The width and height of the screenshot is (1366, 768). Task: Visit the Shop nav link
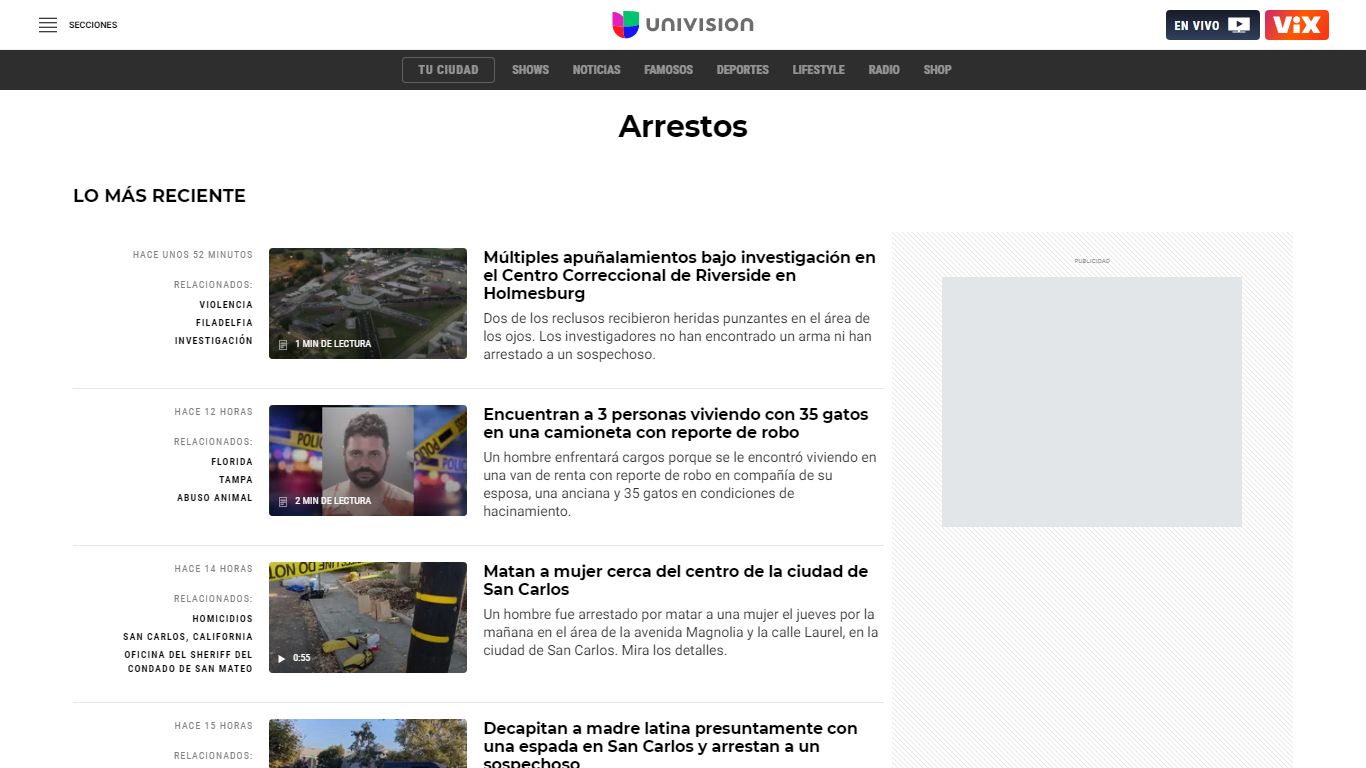[x=937, y=70]
